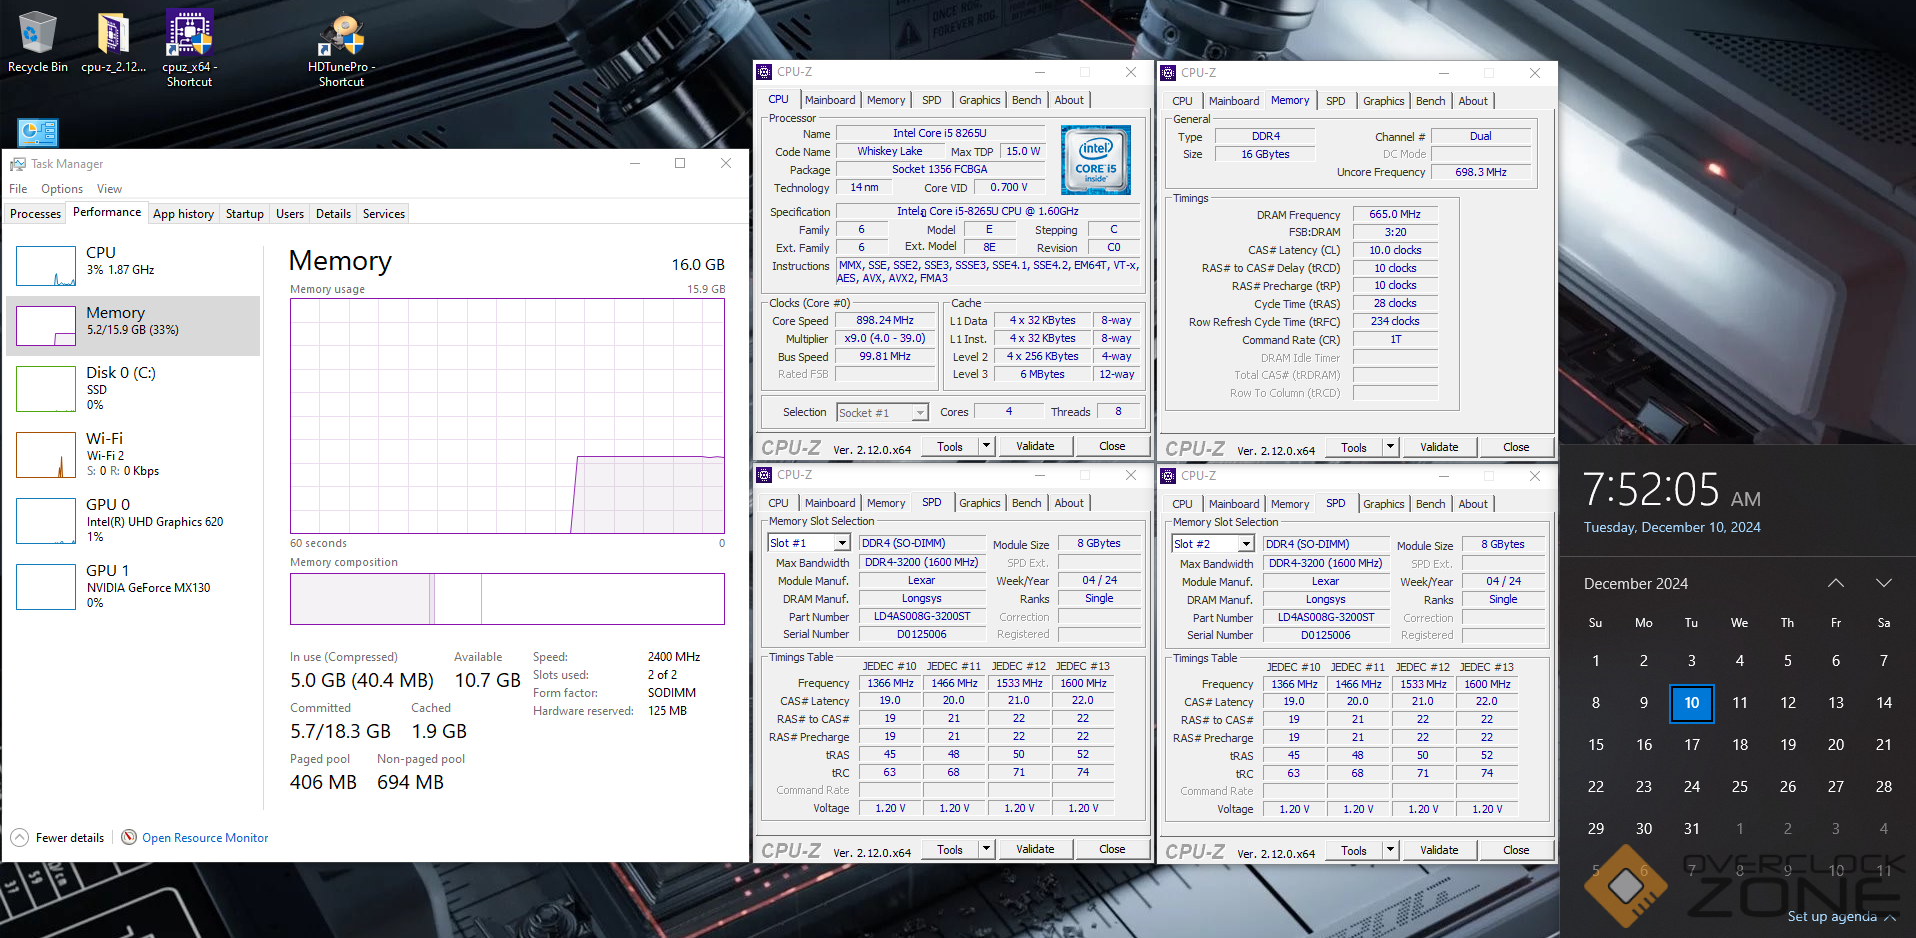Launch the cpuz_x64 Shortcut desktop icon

click(189, 33)
